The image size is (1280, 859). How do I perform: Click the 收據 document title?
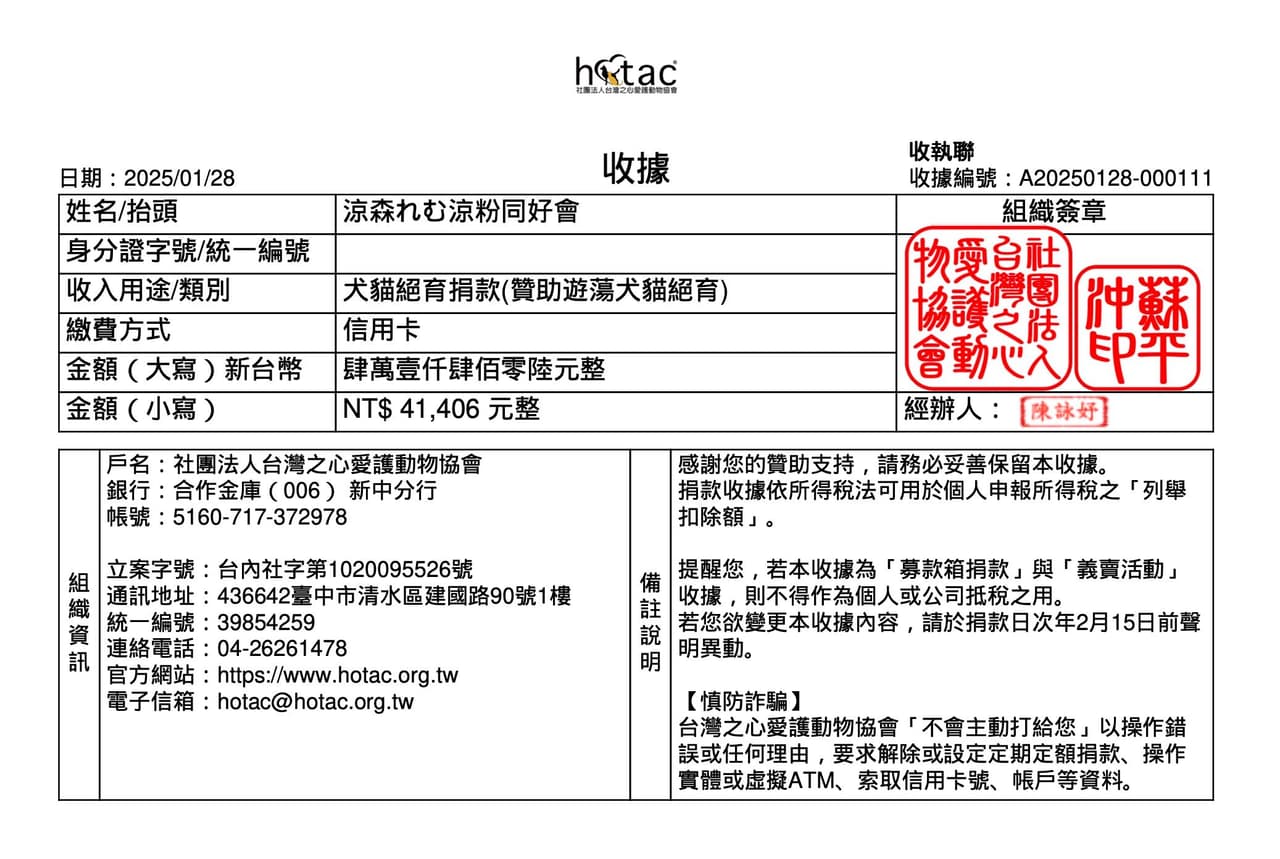tap(636, 168)
